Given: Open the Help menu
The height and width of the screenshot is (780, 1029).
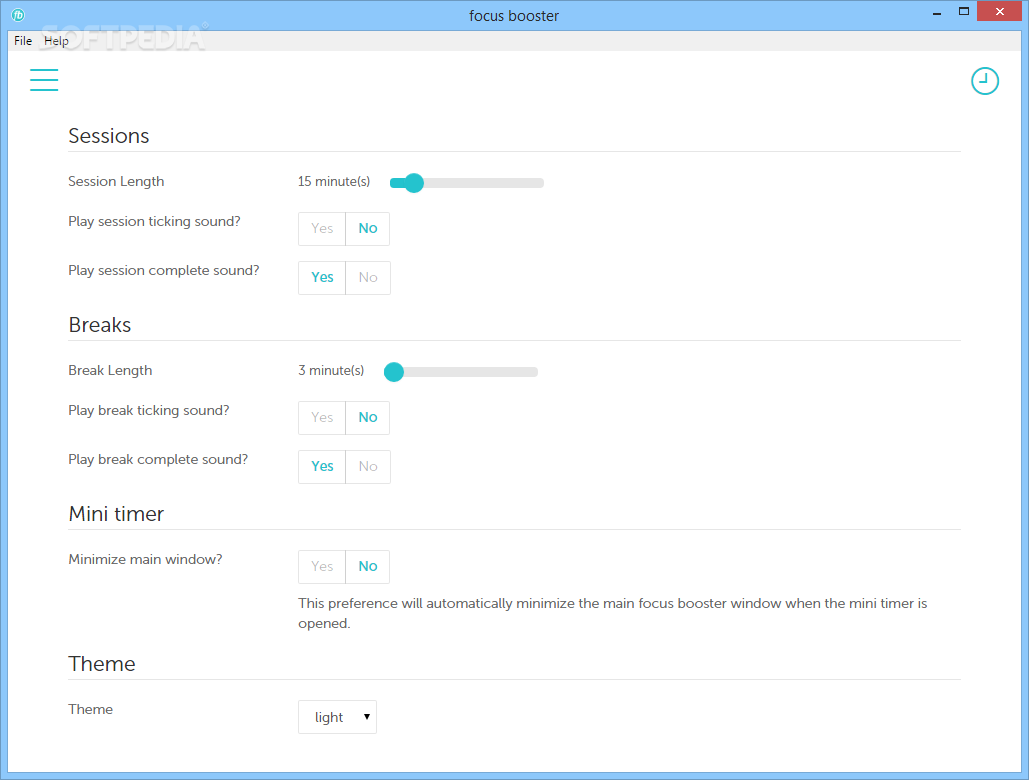Looking at the screenshot, I should (56, 41).
